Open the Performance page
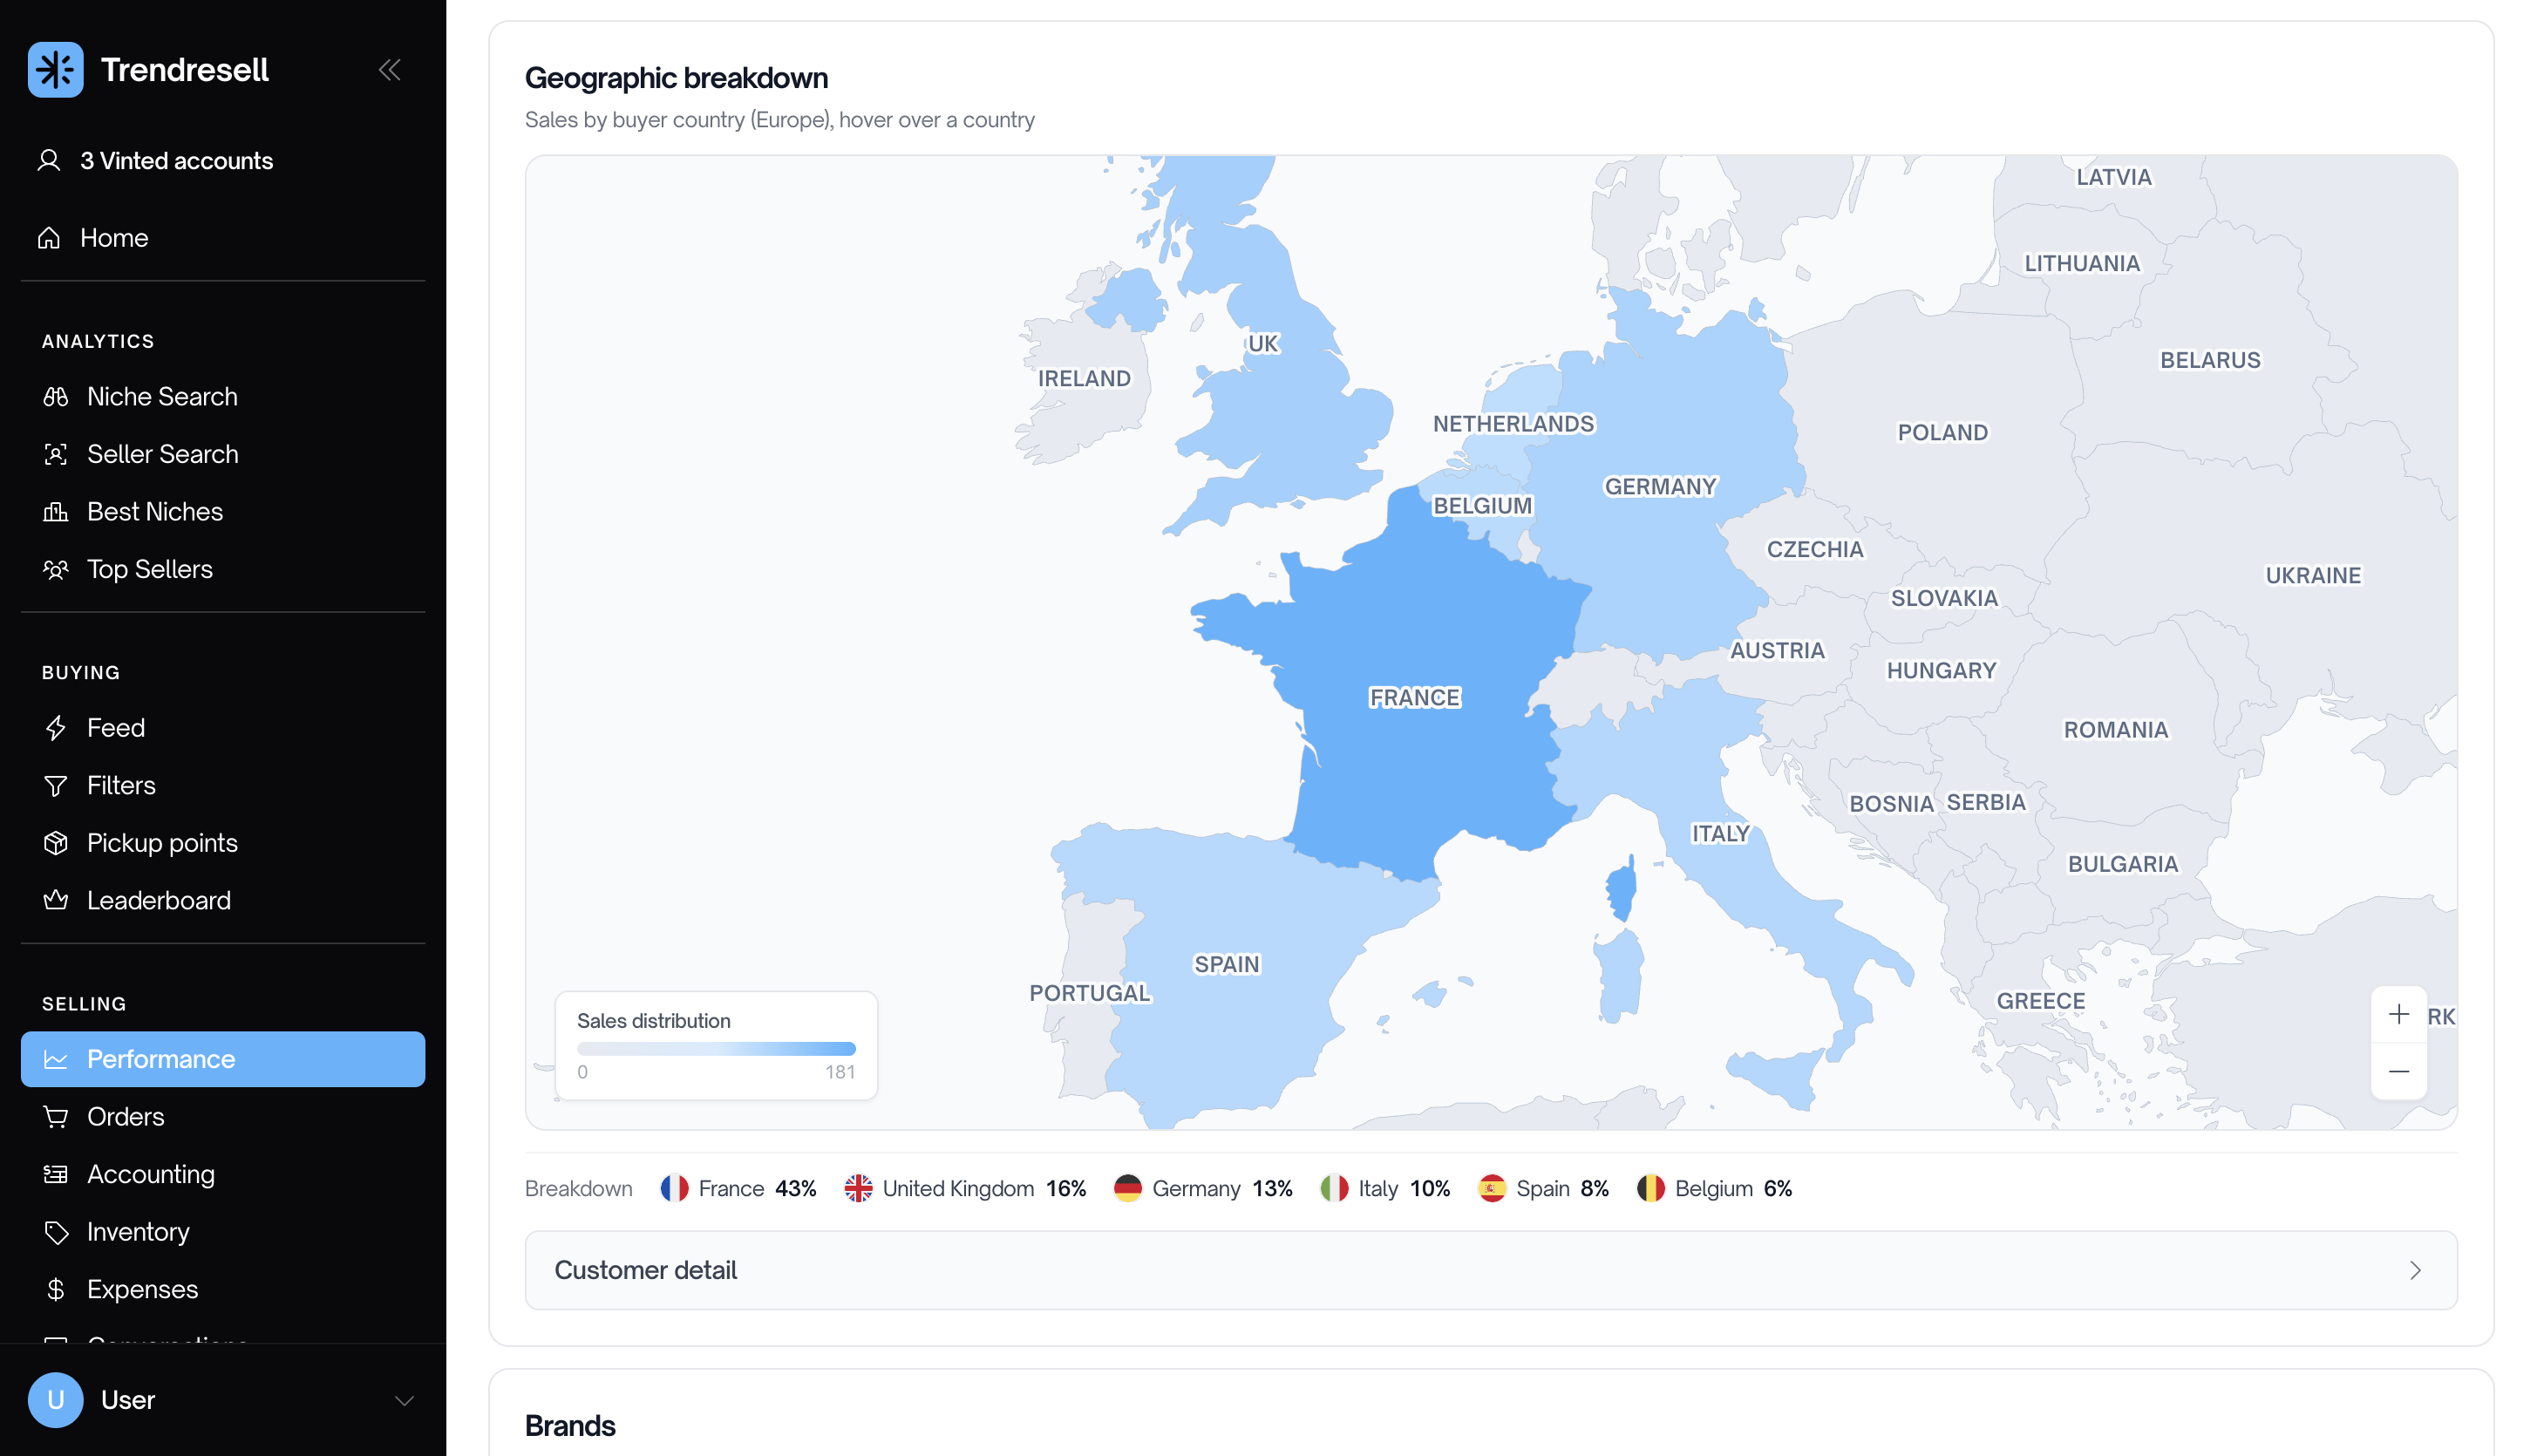This screenshot has width=2537, height=1456. [223, 1059]
